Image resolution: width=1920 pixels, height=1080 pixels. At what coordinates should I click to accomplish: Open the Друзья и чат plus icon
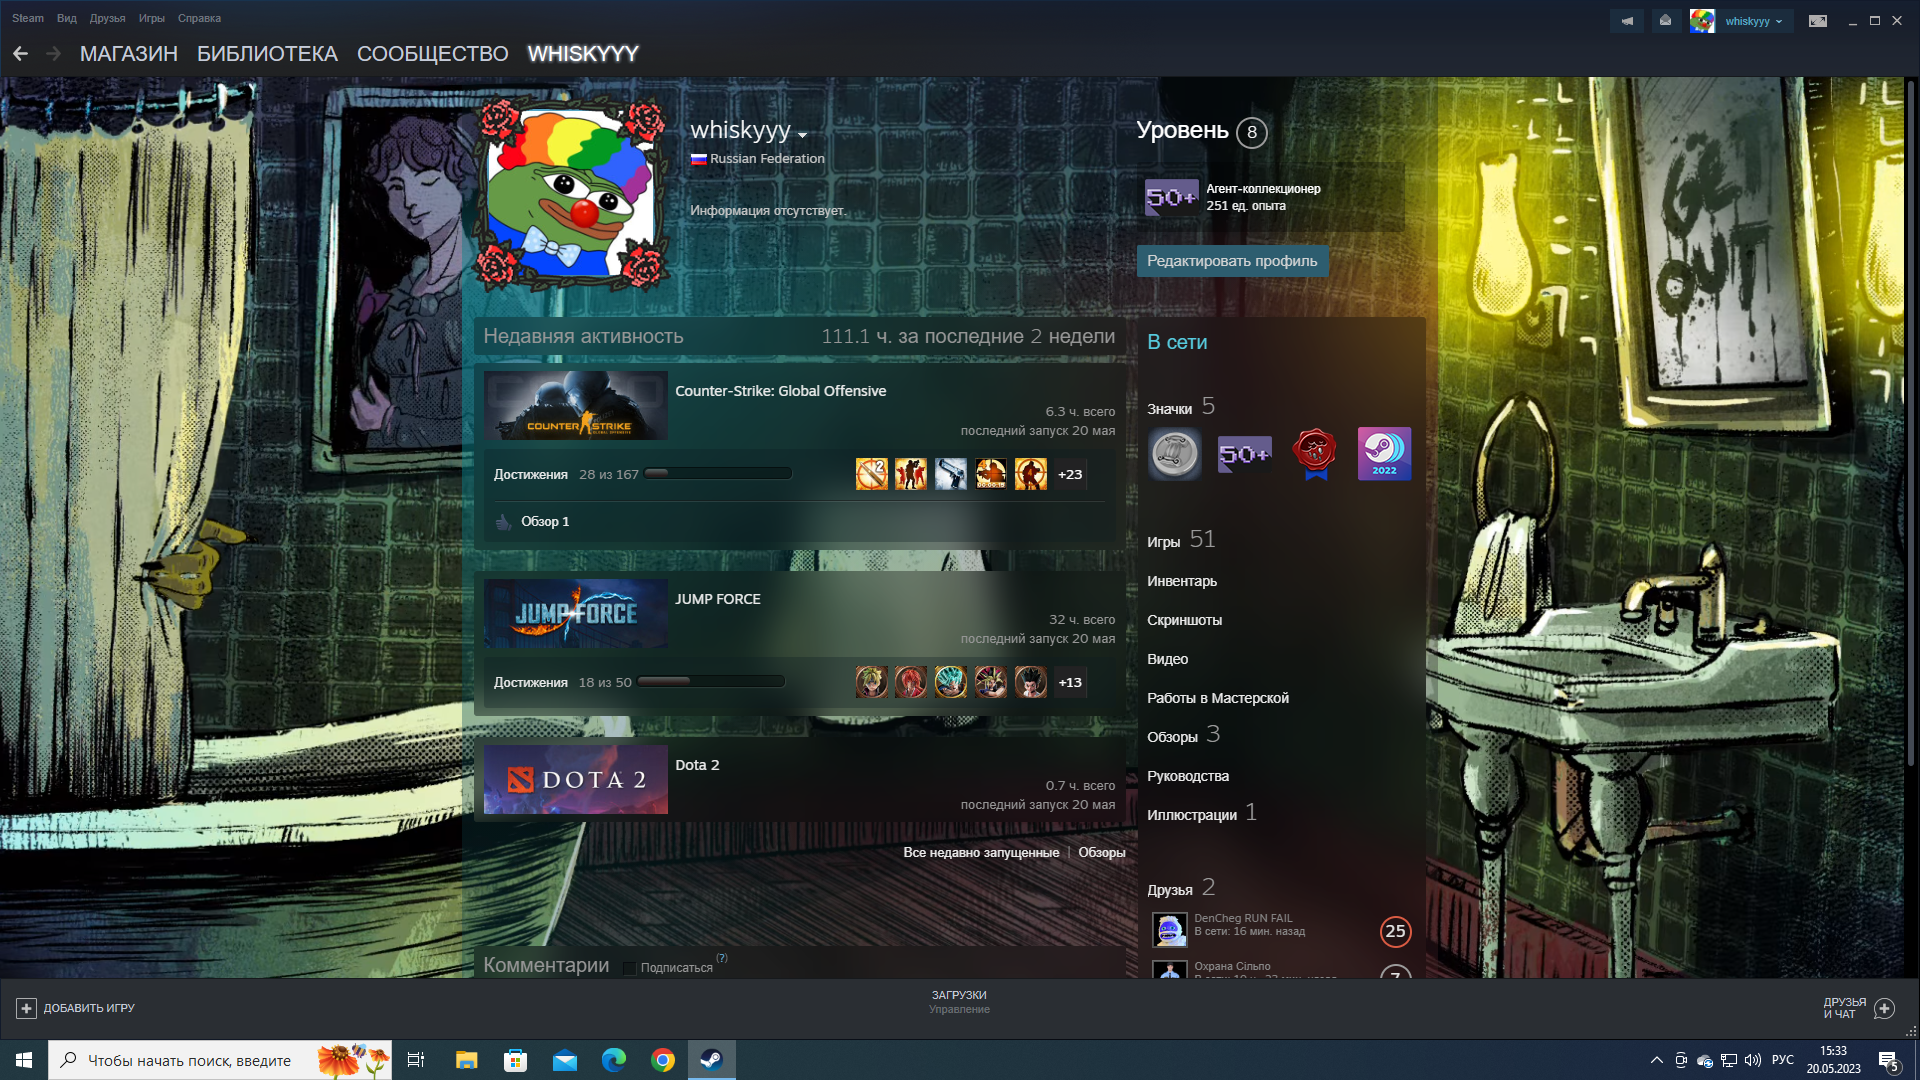click(1884, 1008)
